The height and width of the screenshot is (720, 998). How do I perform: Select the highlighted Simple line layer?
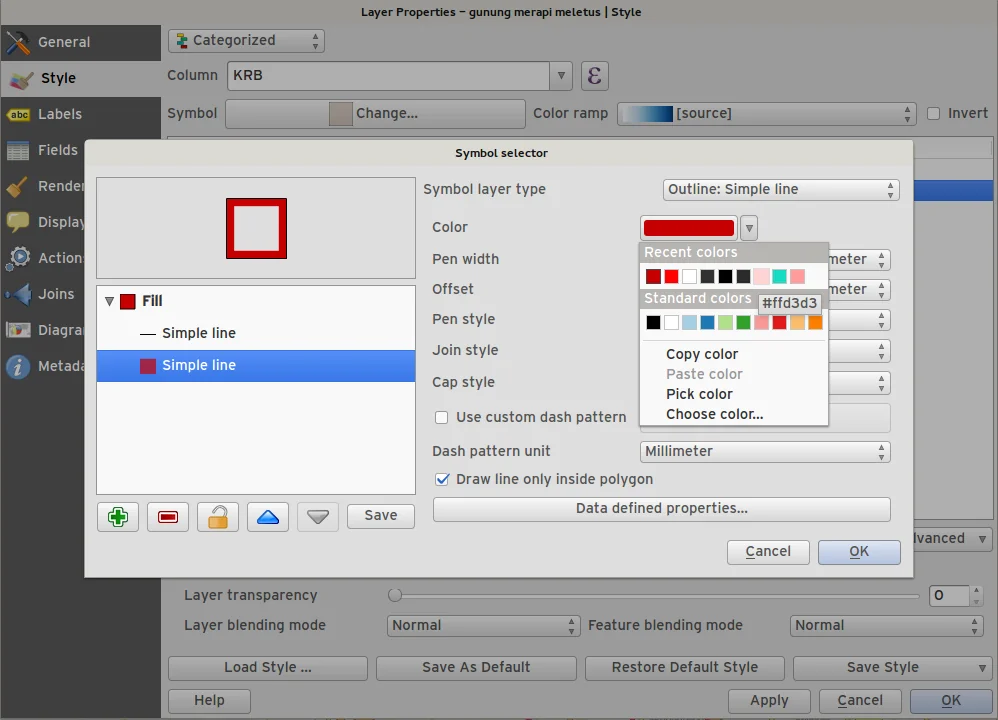pos(199,365)
